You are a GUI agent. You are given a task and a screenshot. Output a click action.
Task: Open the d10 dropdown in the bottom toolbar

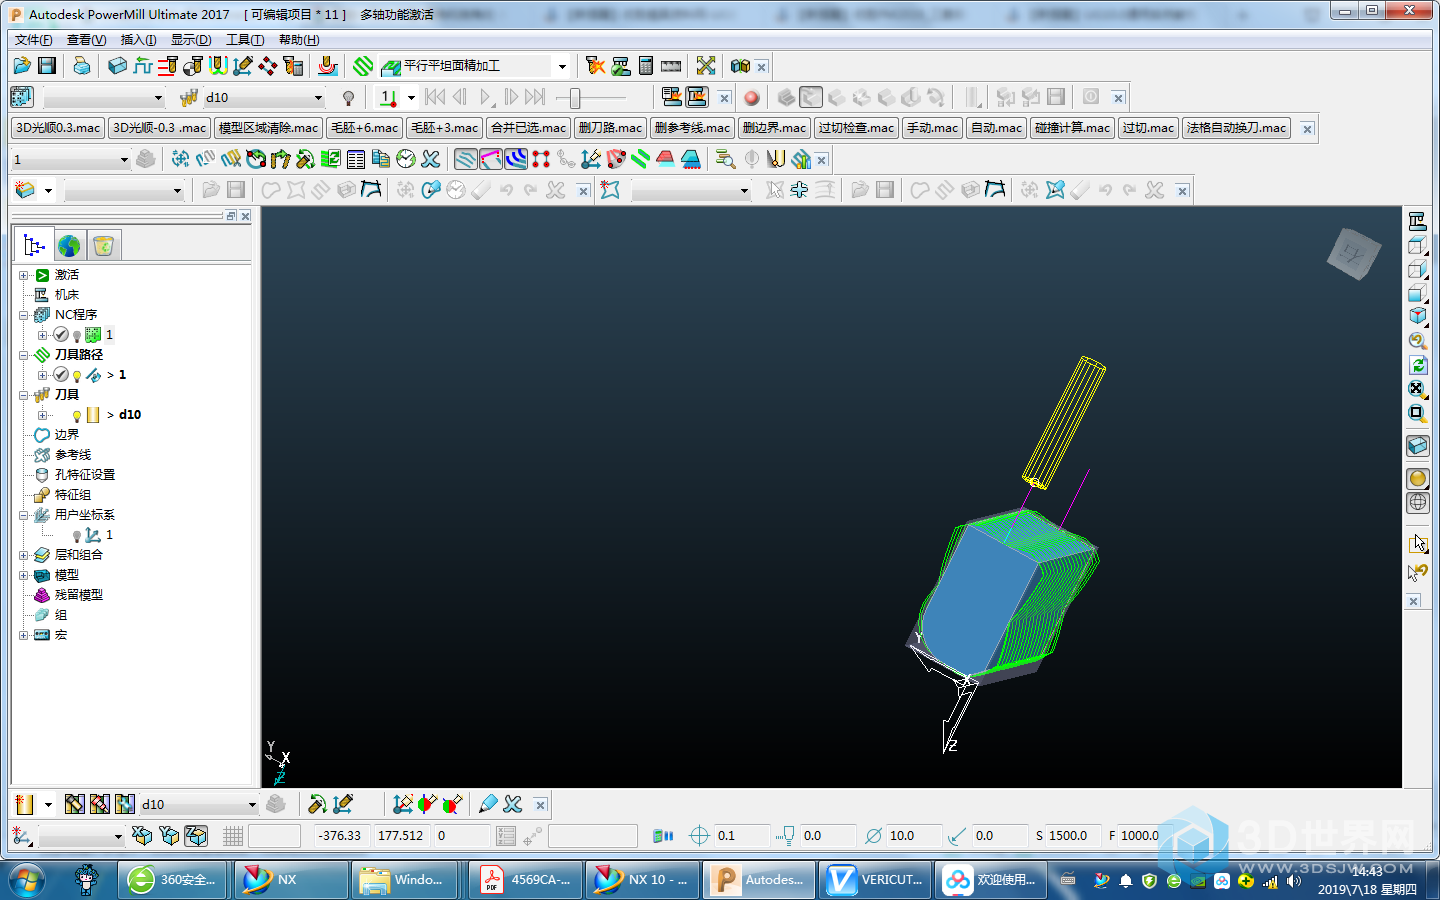coord(252,804)
